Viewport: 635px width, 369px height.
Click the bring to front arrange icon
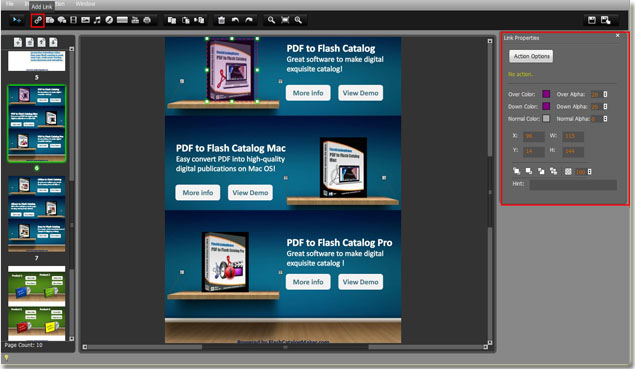coord(516,171)
